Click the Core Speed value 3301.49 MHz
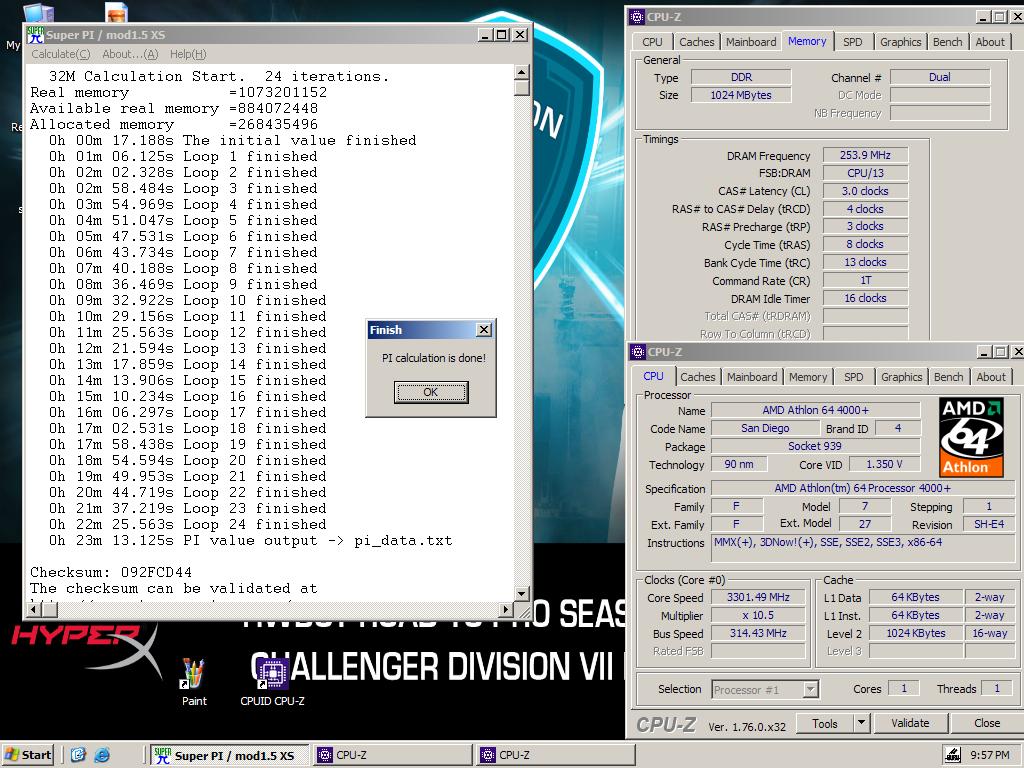 [x=758, y=597]
